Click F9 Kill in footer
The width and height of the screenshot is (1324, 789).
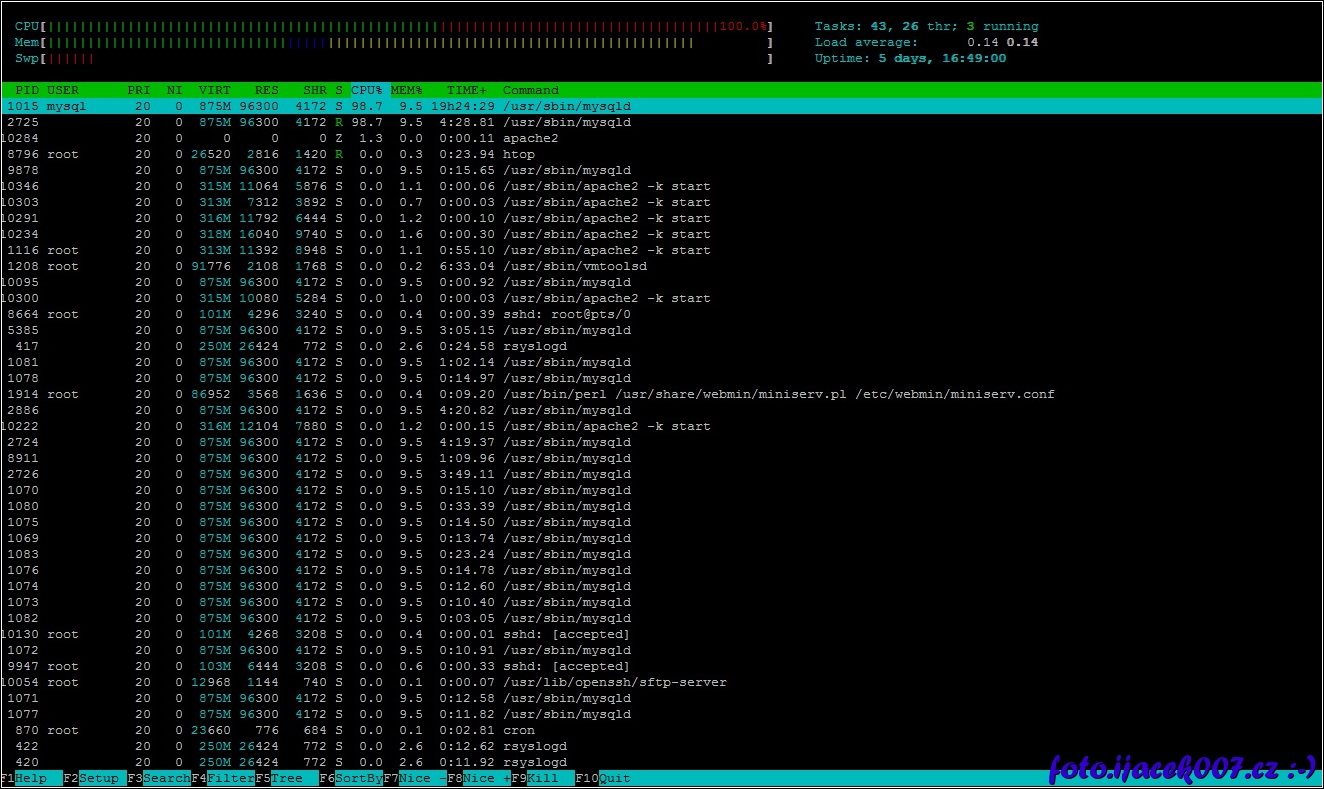[x=542, y=778]
